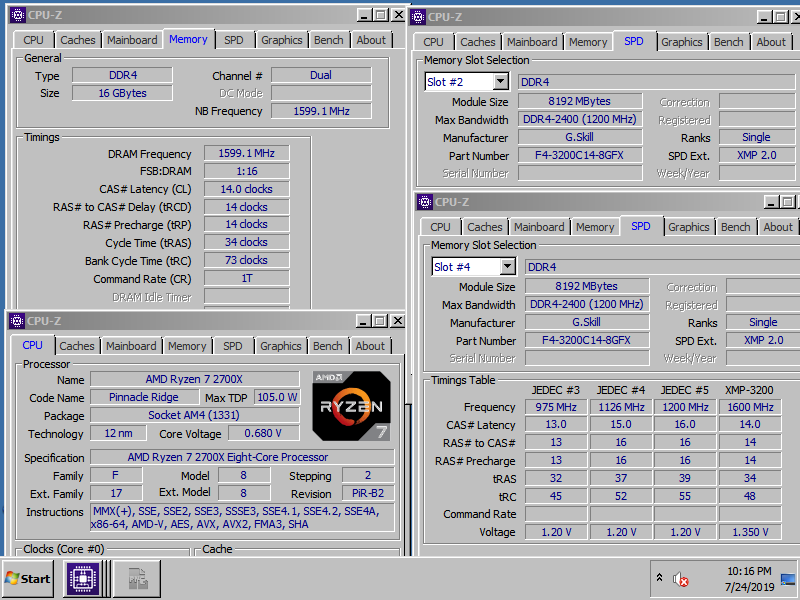Open Bench tab in Slot #2 window

(x=729, y=42)
